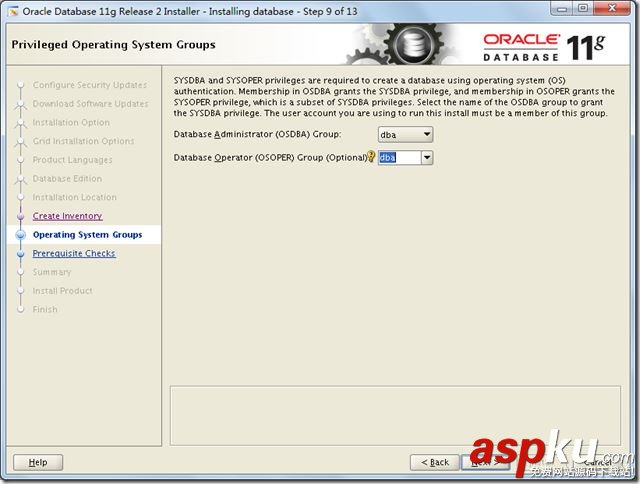This screenshot has height=484, width=640.
Task: Open the OSDBA group dropdown
Action: point(405,134)
